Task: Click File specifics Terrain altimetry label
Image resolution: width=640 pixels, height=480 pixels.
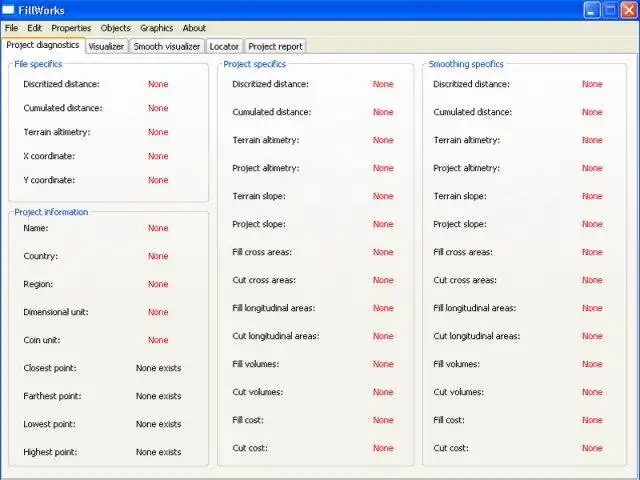Action: (57, 132)
